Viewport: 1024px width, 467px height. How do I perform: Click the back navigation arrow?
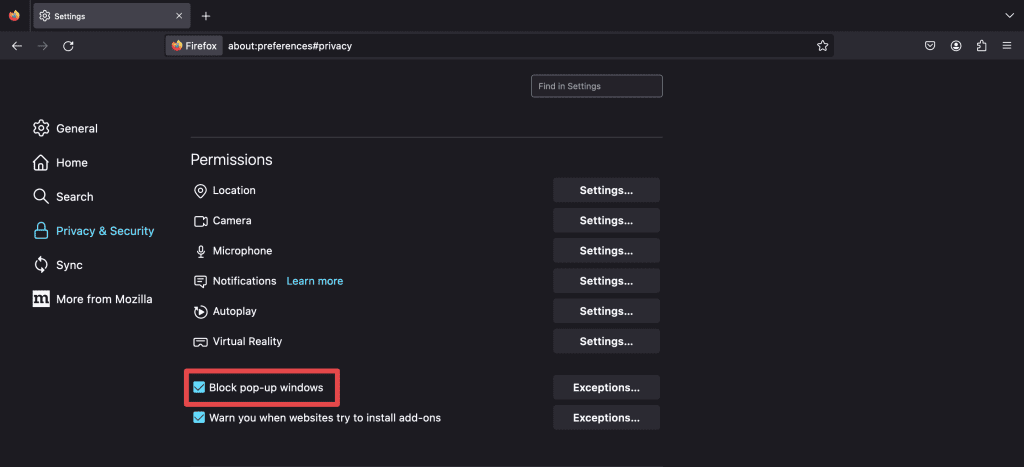17,46
